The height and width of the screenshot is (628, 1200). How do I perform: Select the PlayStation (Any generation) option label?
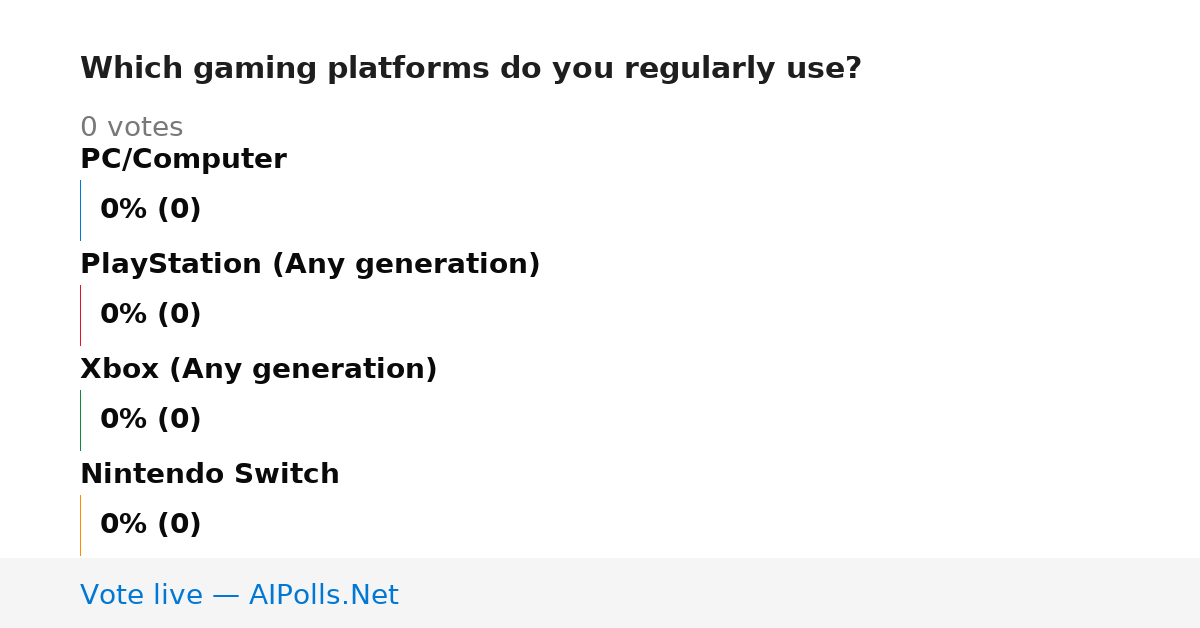pos(310,265)
